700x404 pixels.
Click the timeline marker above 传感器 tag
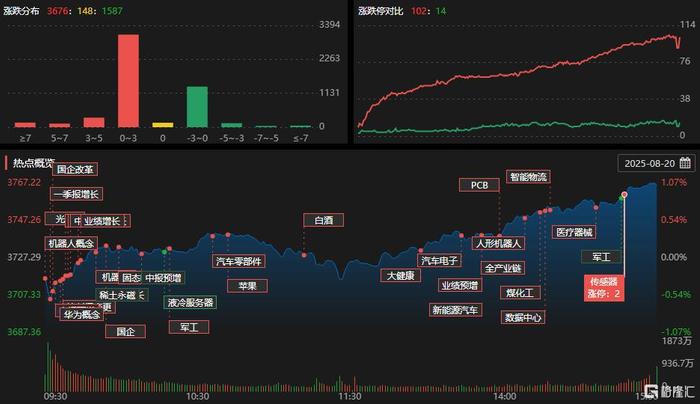tap(624, 195)
